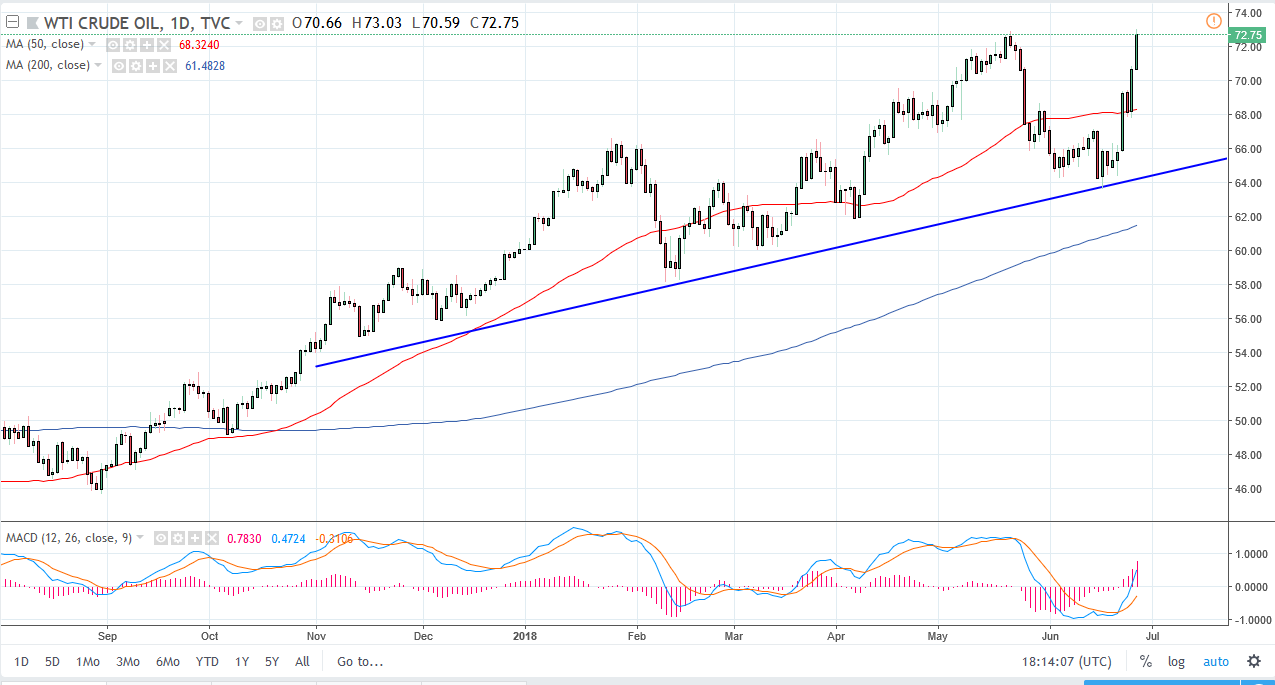Toggle percent scale with the % button
This screenshot has width=1275, height=685.
1146,661
